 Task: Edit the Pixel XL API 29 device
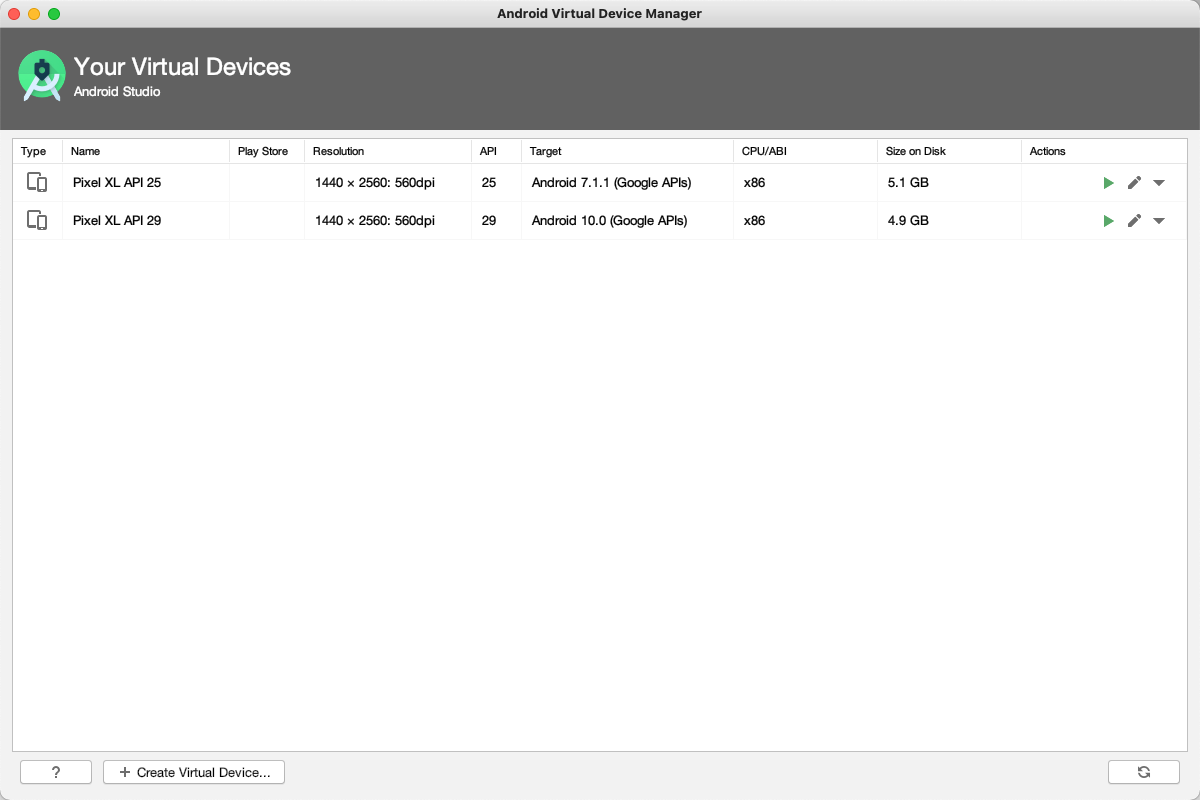tap(1134, 221)
